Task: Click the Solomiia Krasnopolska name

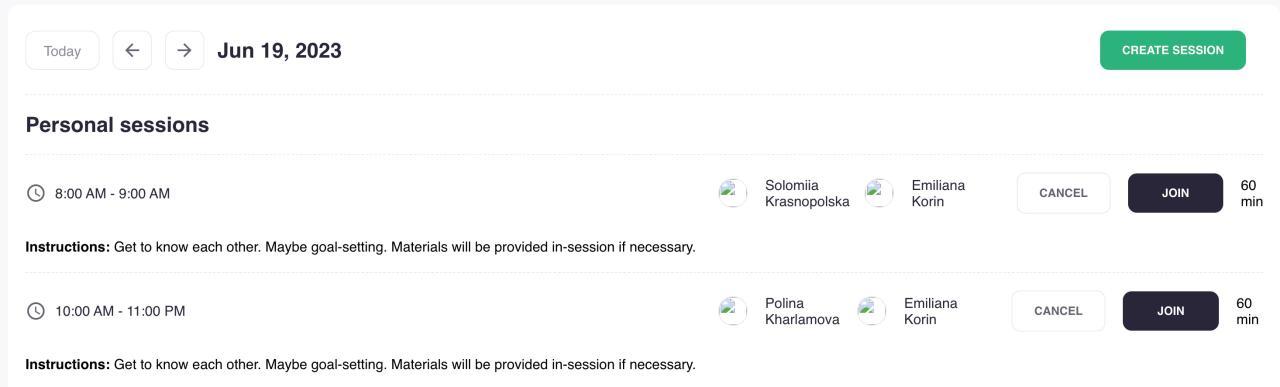Action: point(807,193)
